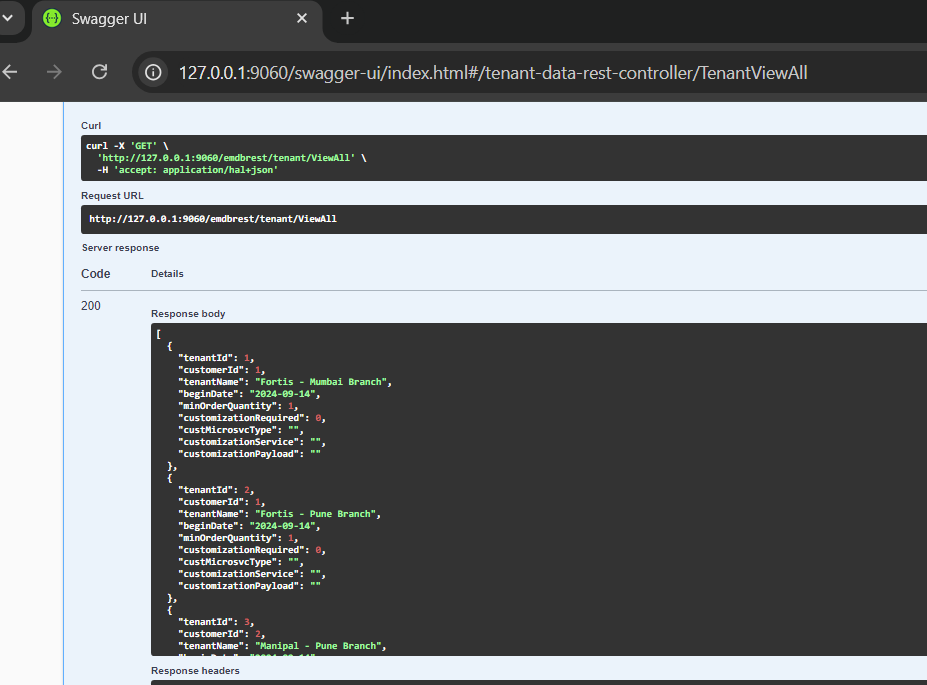Screen dimensions: 927x685
Task: Click the browser back arrow
Action: coord(10,72)
